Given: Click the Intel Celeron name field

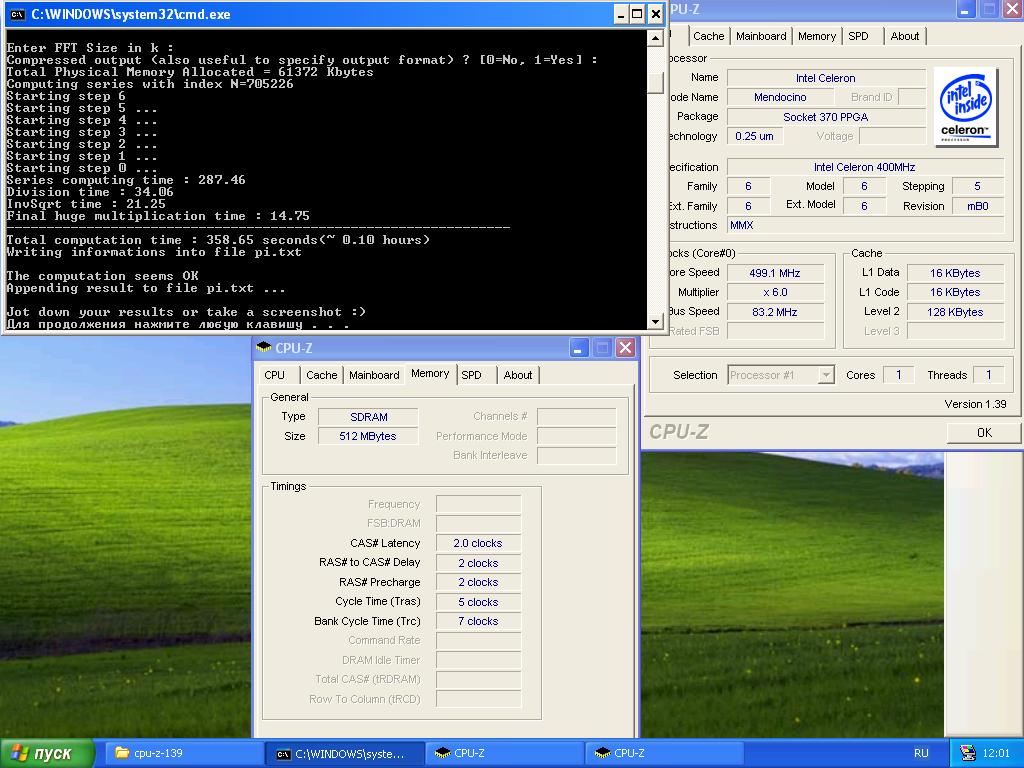Looking at the screenshot, I should tap(826, 78).
